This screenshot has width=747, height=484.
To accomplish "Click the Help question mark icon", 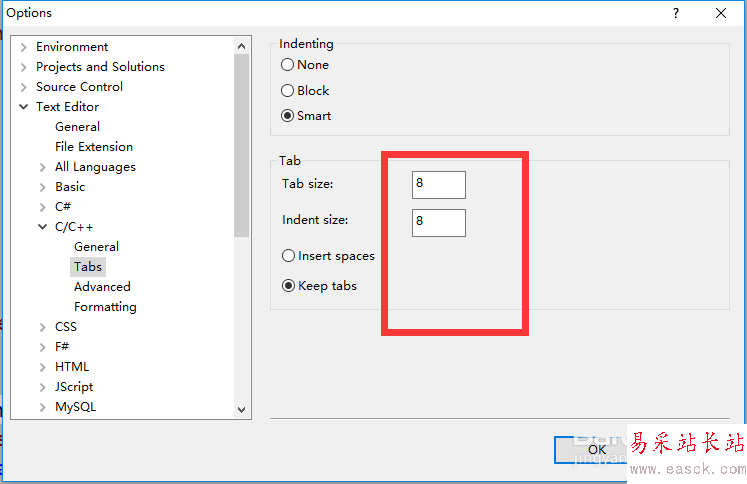I will (x=676, y=13).
